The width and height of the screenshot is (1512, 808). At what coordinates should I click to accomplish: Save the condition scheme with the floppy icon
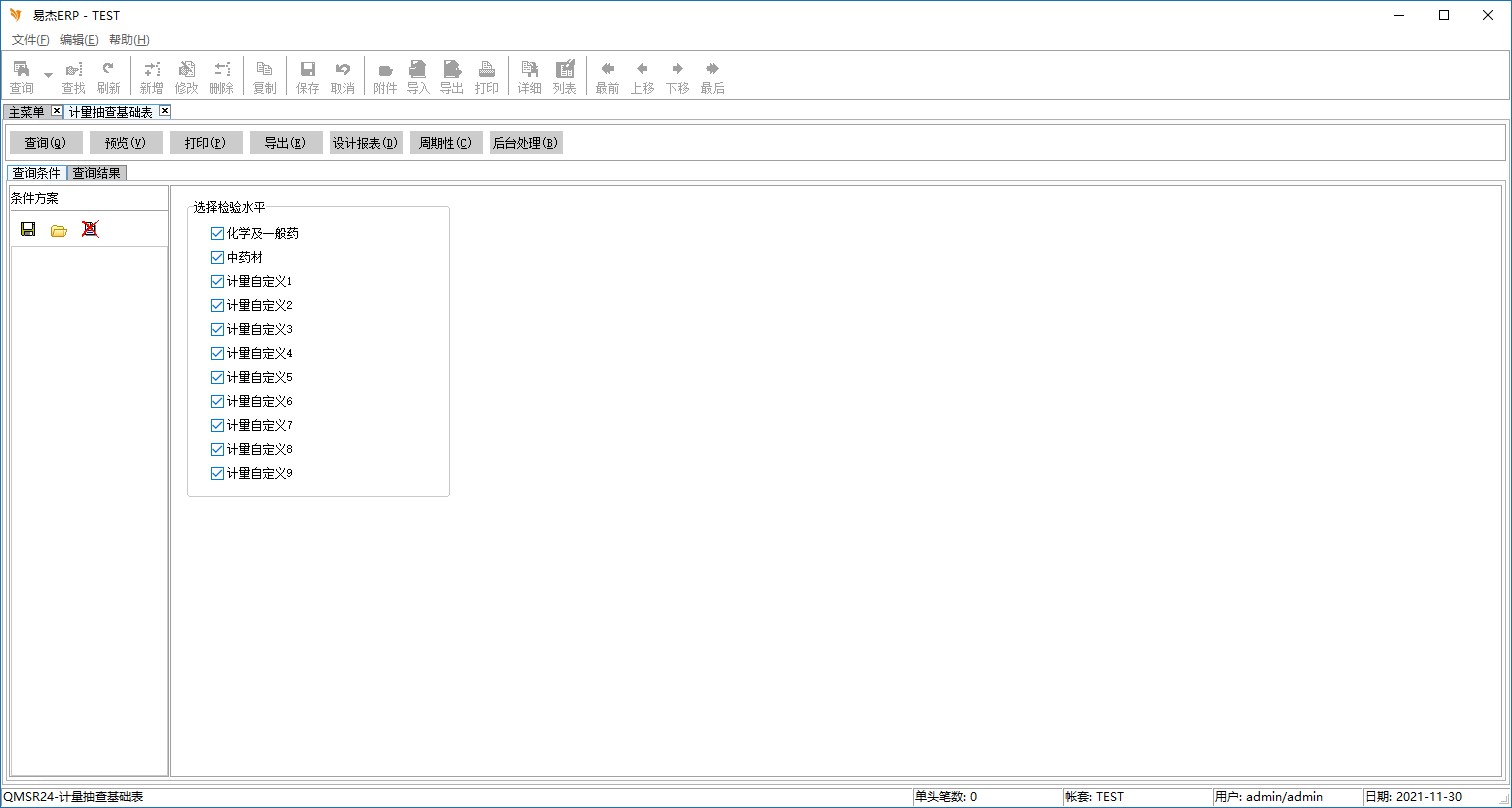[28, 230]
